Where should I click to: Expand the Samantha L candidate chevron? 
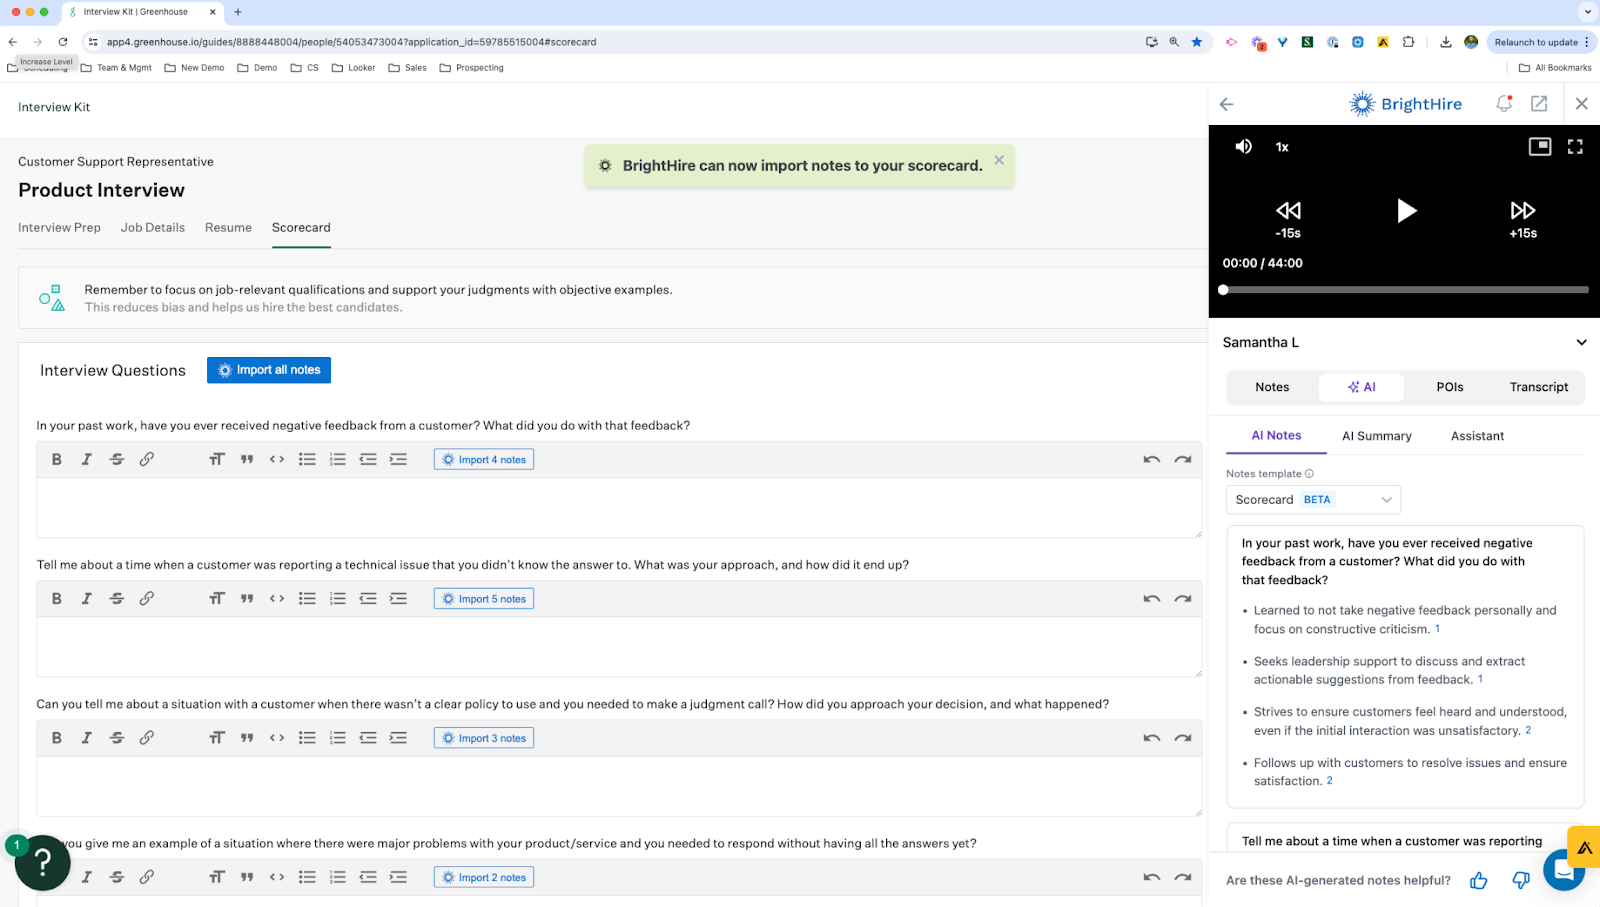(x=1581, y=343)
